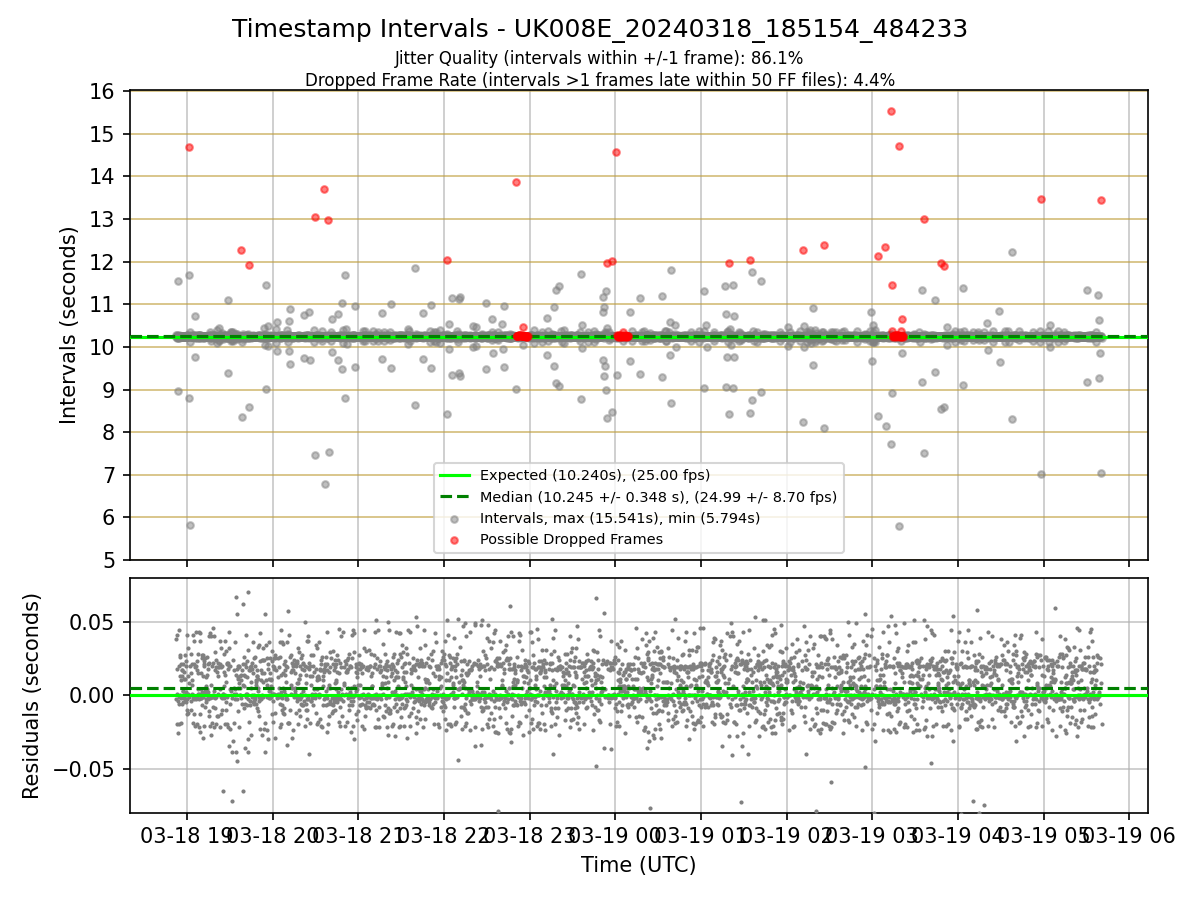1200x900 pixels.
Task: Select the Jitter Quality 86.1% subtitle line
Action: click(599, 58)
